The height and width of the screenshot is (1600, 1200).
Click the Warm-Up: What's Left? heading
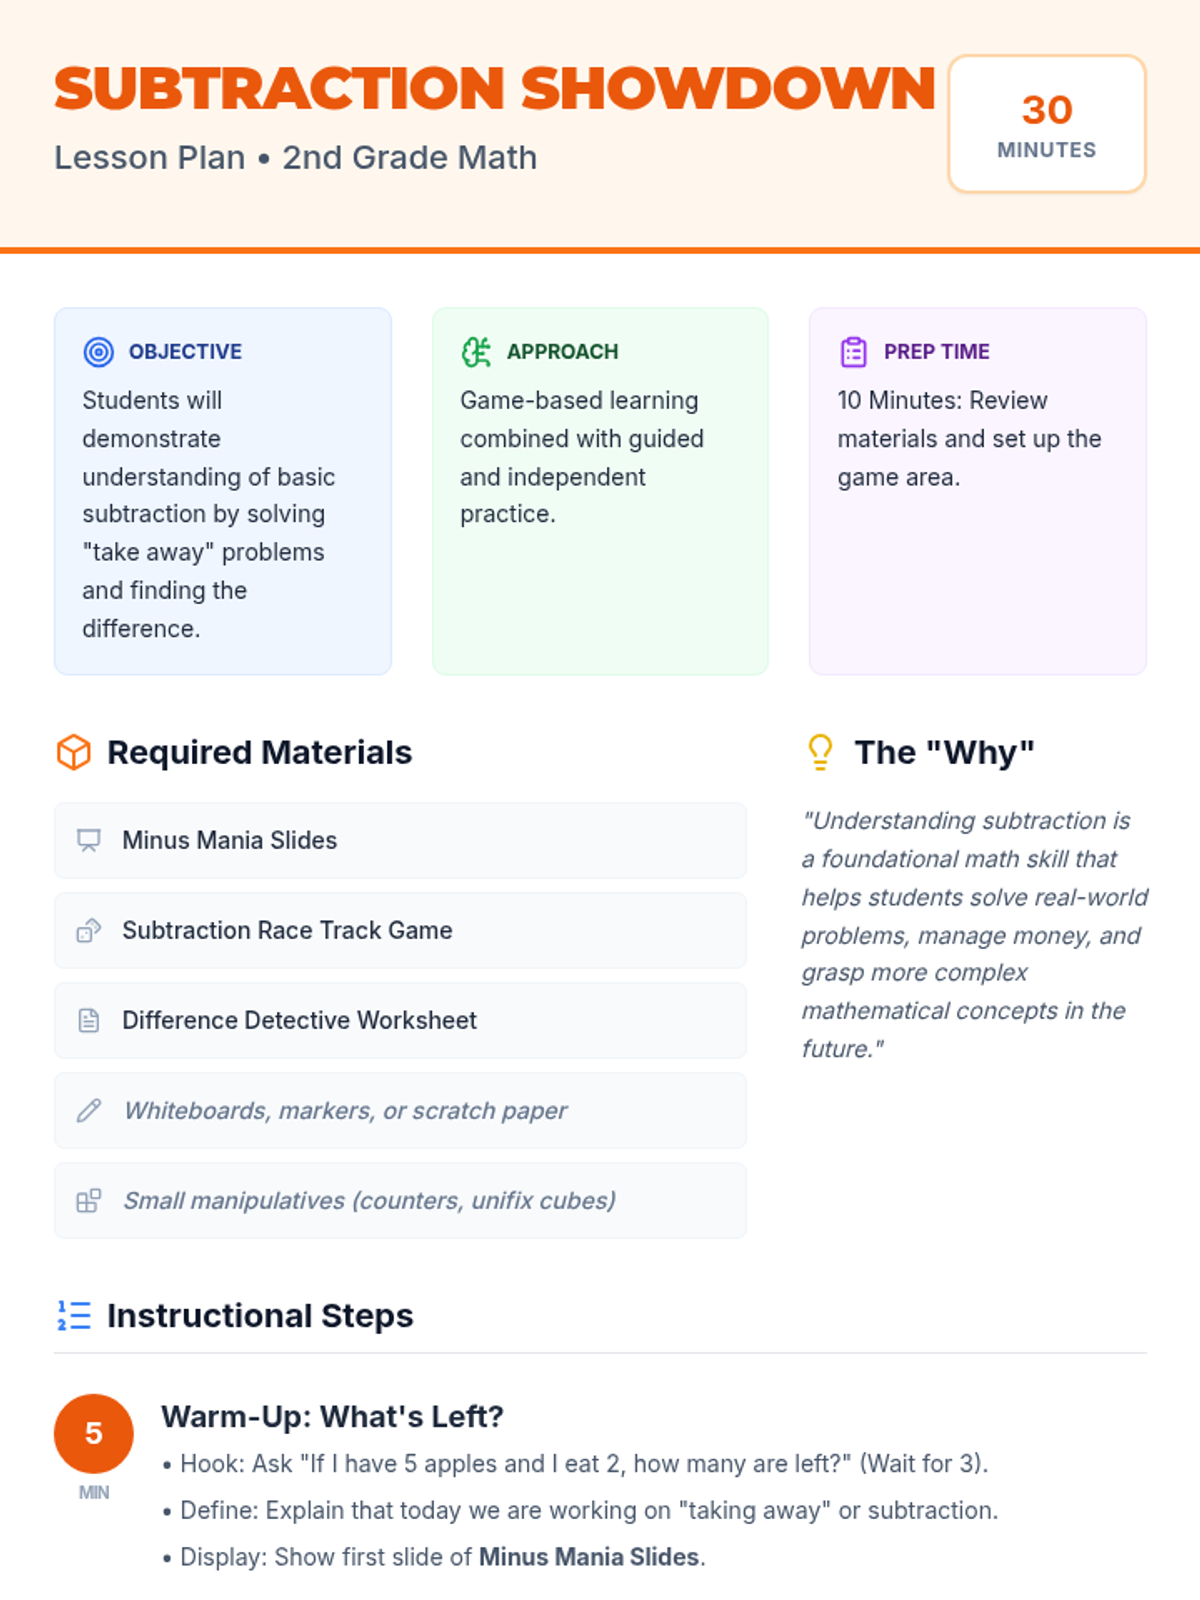[x=332, y=1416]
